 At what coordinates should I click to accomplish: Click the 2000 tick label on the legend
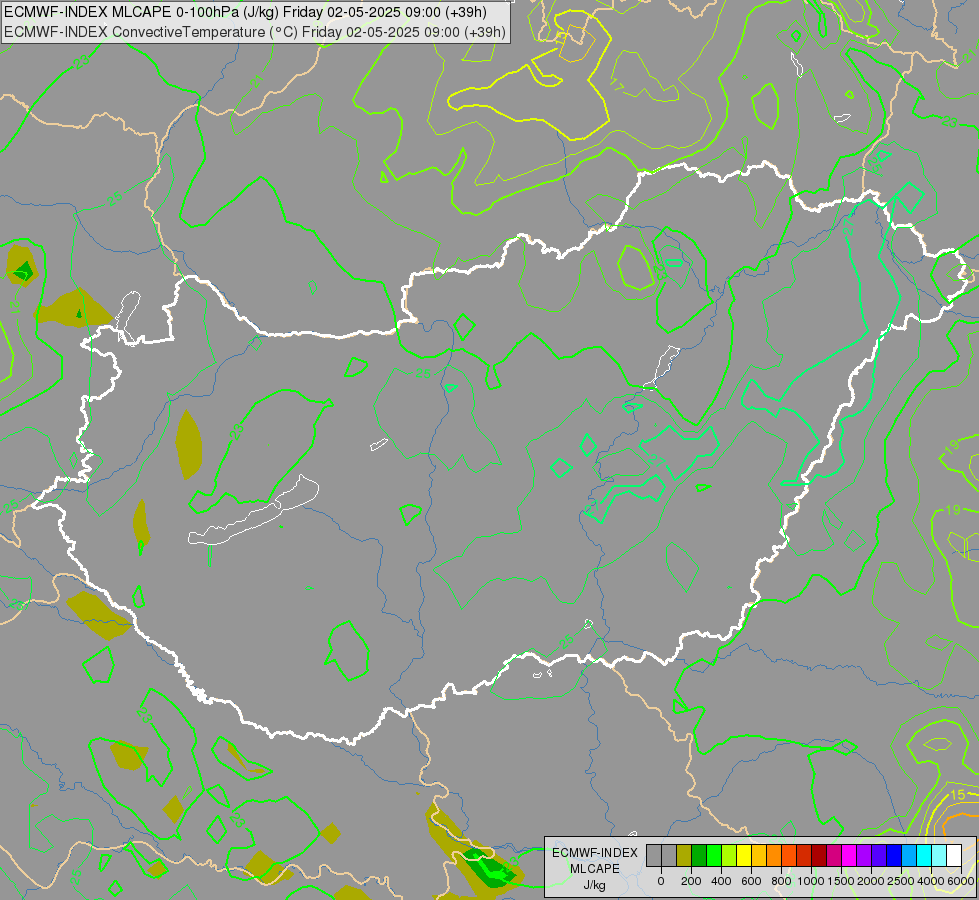coord(871,881)
